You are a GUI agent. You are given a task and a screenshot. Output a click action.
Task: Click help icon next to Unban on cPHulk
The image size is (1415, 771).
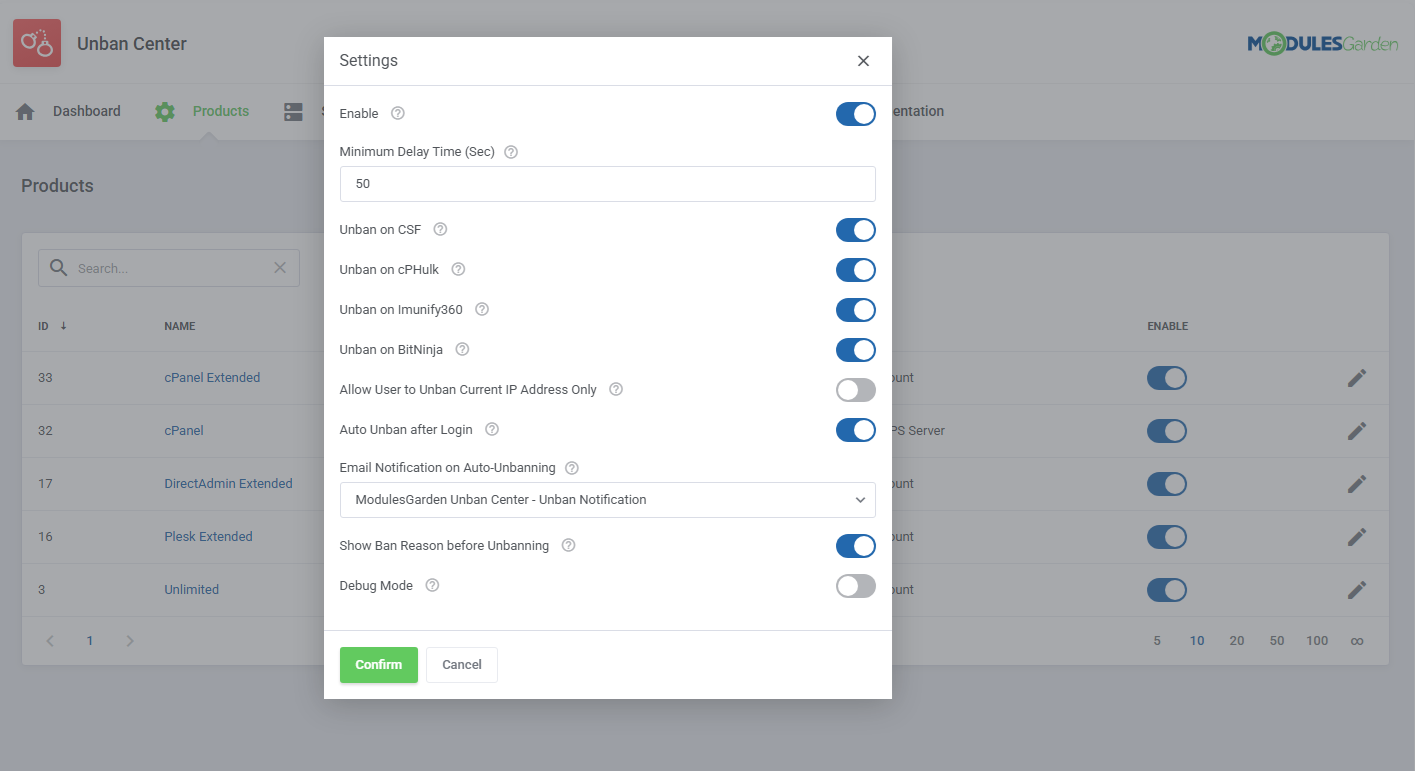click(458, 270)
